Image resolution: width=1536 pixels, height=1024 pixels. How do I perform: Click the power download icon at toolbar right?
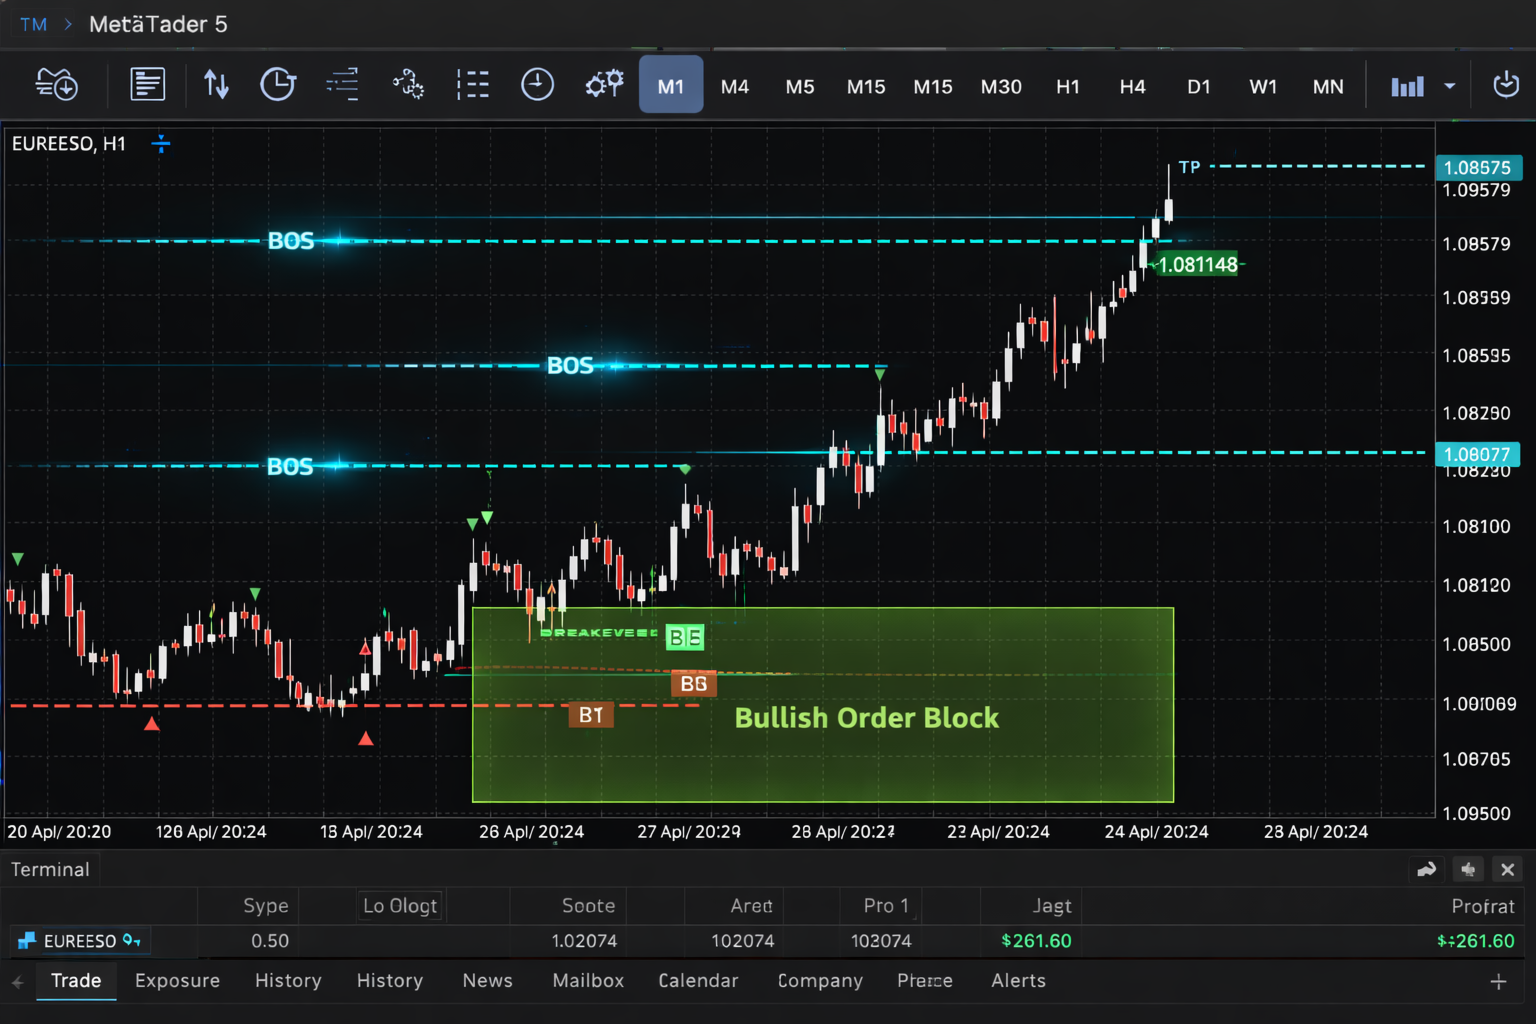(1506, 85)
